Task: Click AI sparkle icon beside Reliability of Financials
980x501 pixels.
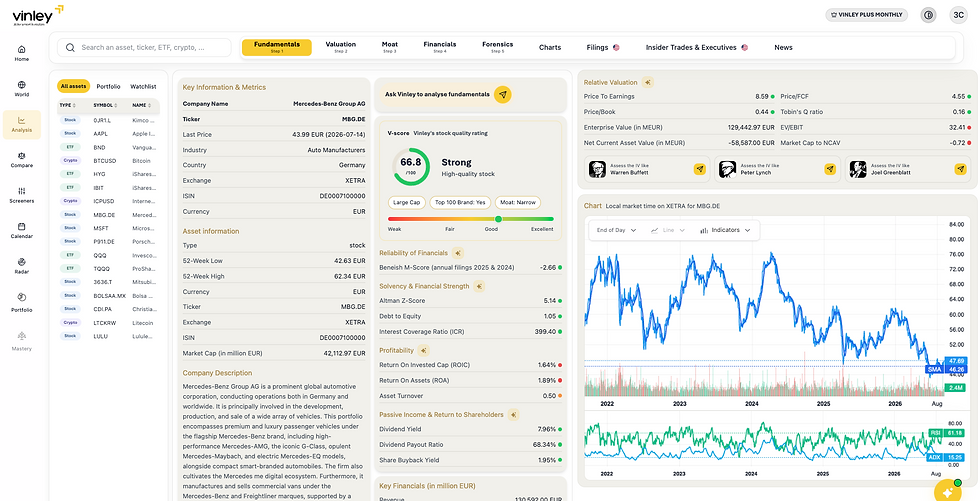Action: click(458, 253)
